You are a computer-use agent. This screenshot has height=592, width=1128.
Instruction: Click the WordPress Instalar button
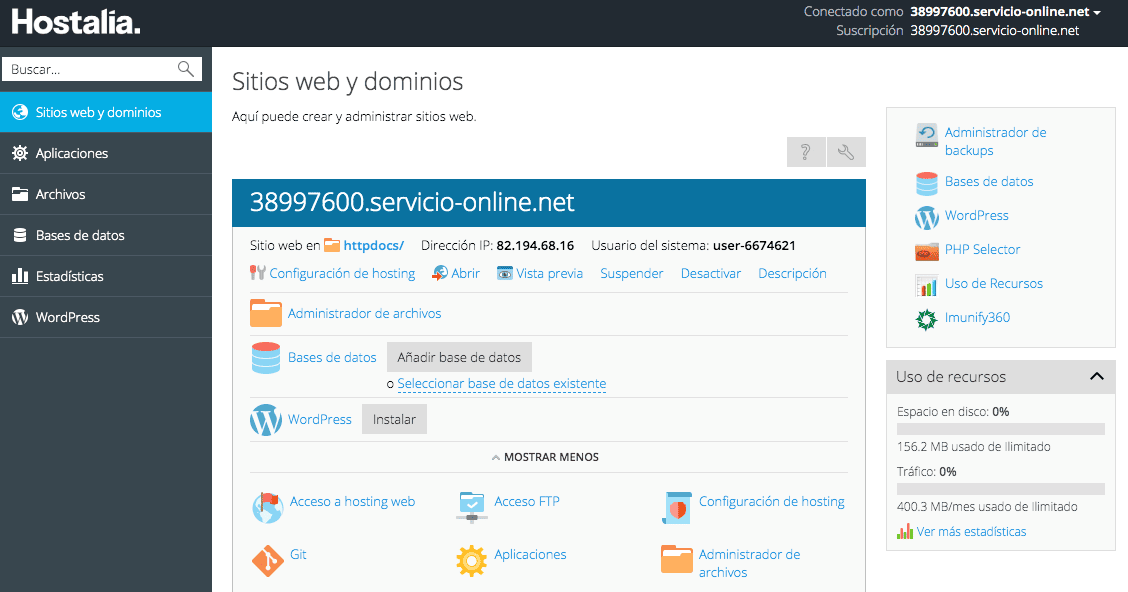394,419
